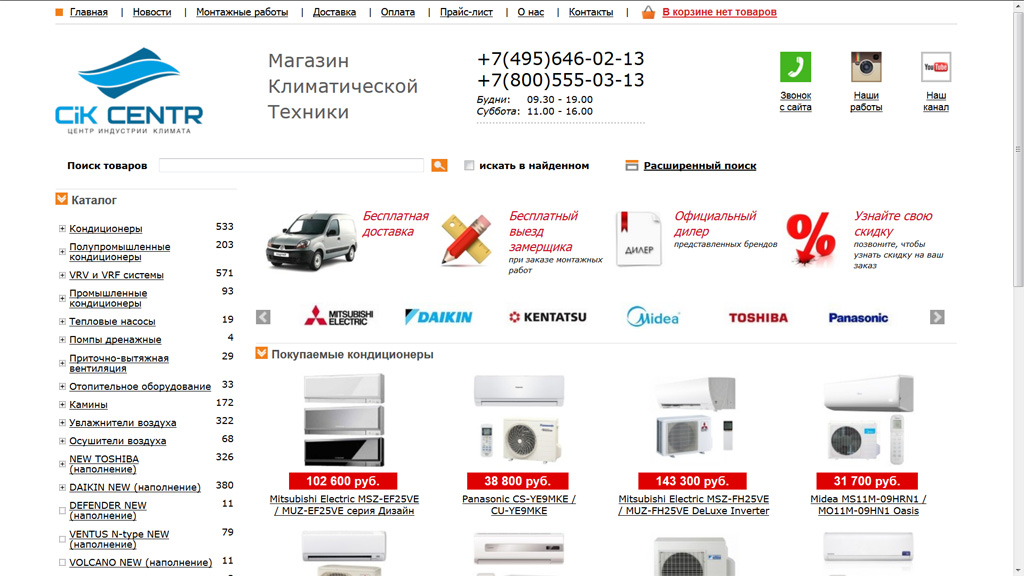
Task: Click the orange search magnifier button
Action: 440,166
